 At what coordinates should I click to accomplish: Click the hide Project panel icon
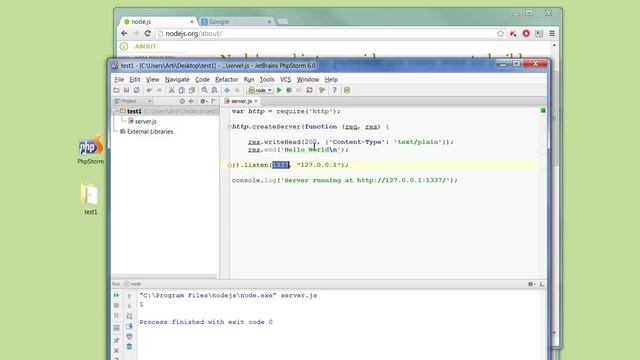(213, 101)
